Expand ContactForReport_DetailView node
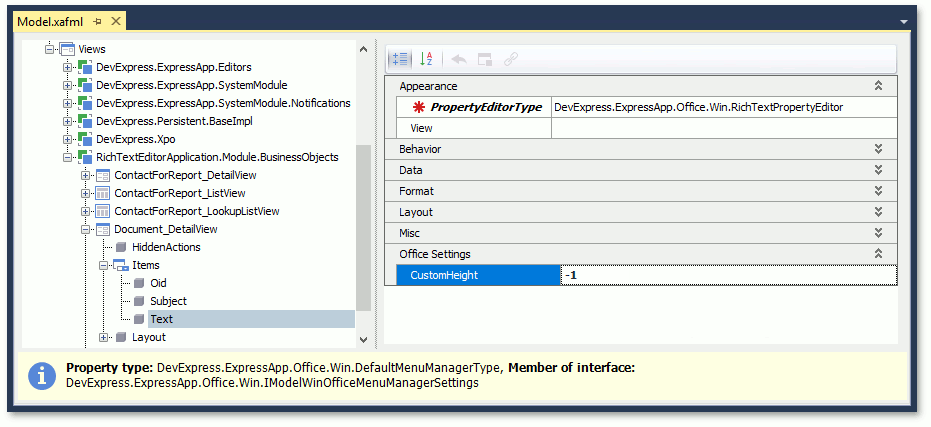This screenshot has width=931, height=427. click(x=86, y=175)
